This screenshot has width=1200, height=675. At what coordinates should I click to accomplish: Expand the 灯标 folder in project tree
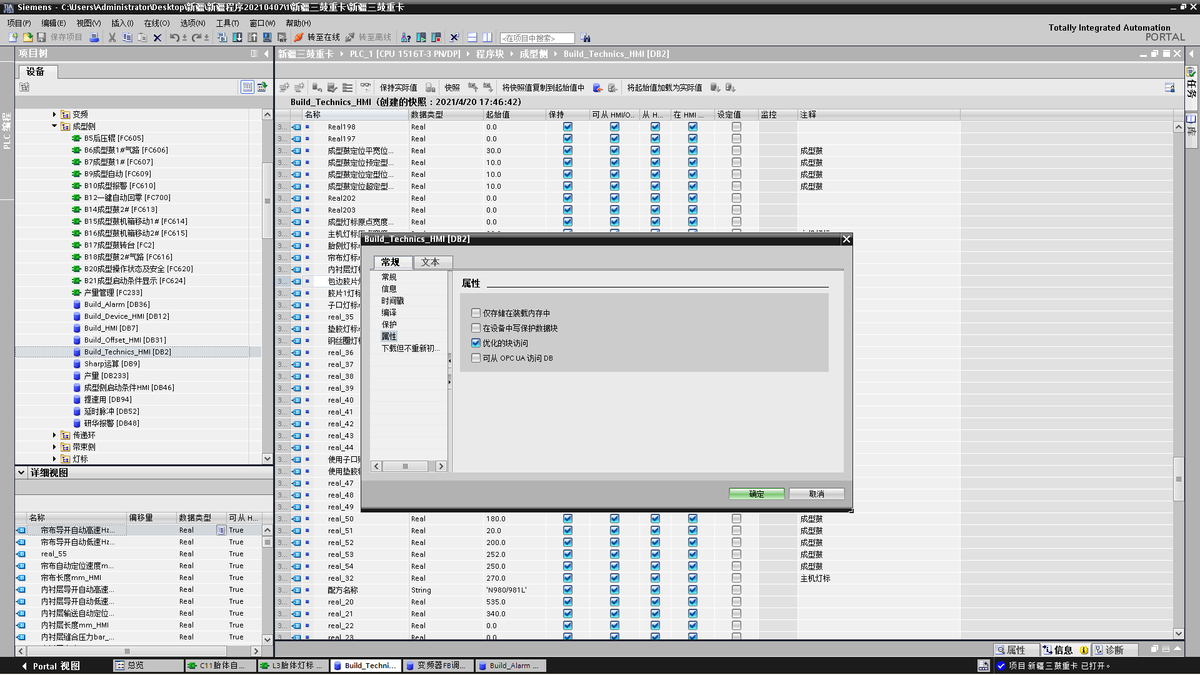(55, 459)
